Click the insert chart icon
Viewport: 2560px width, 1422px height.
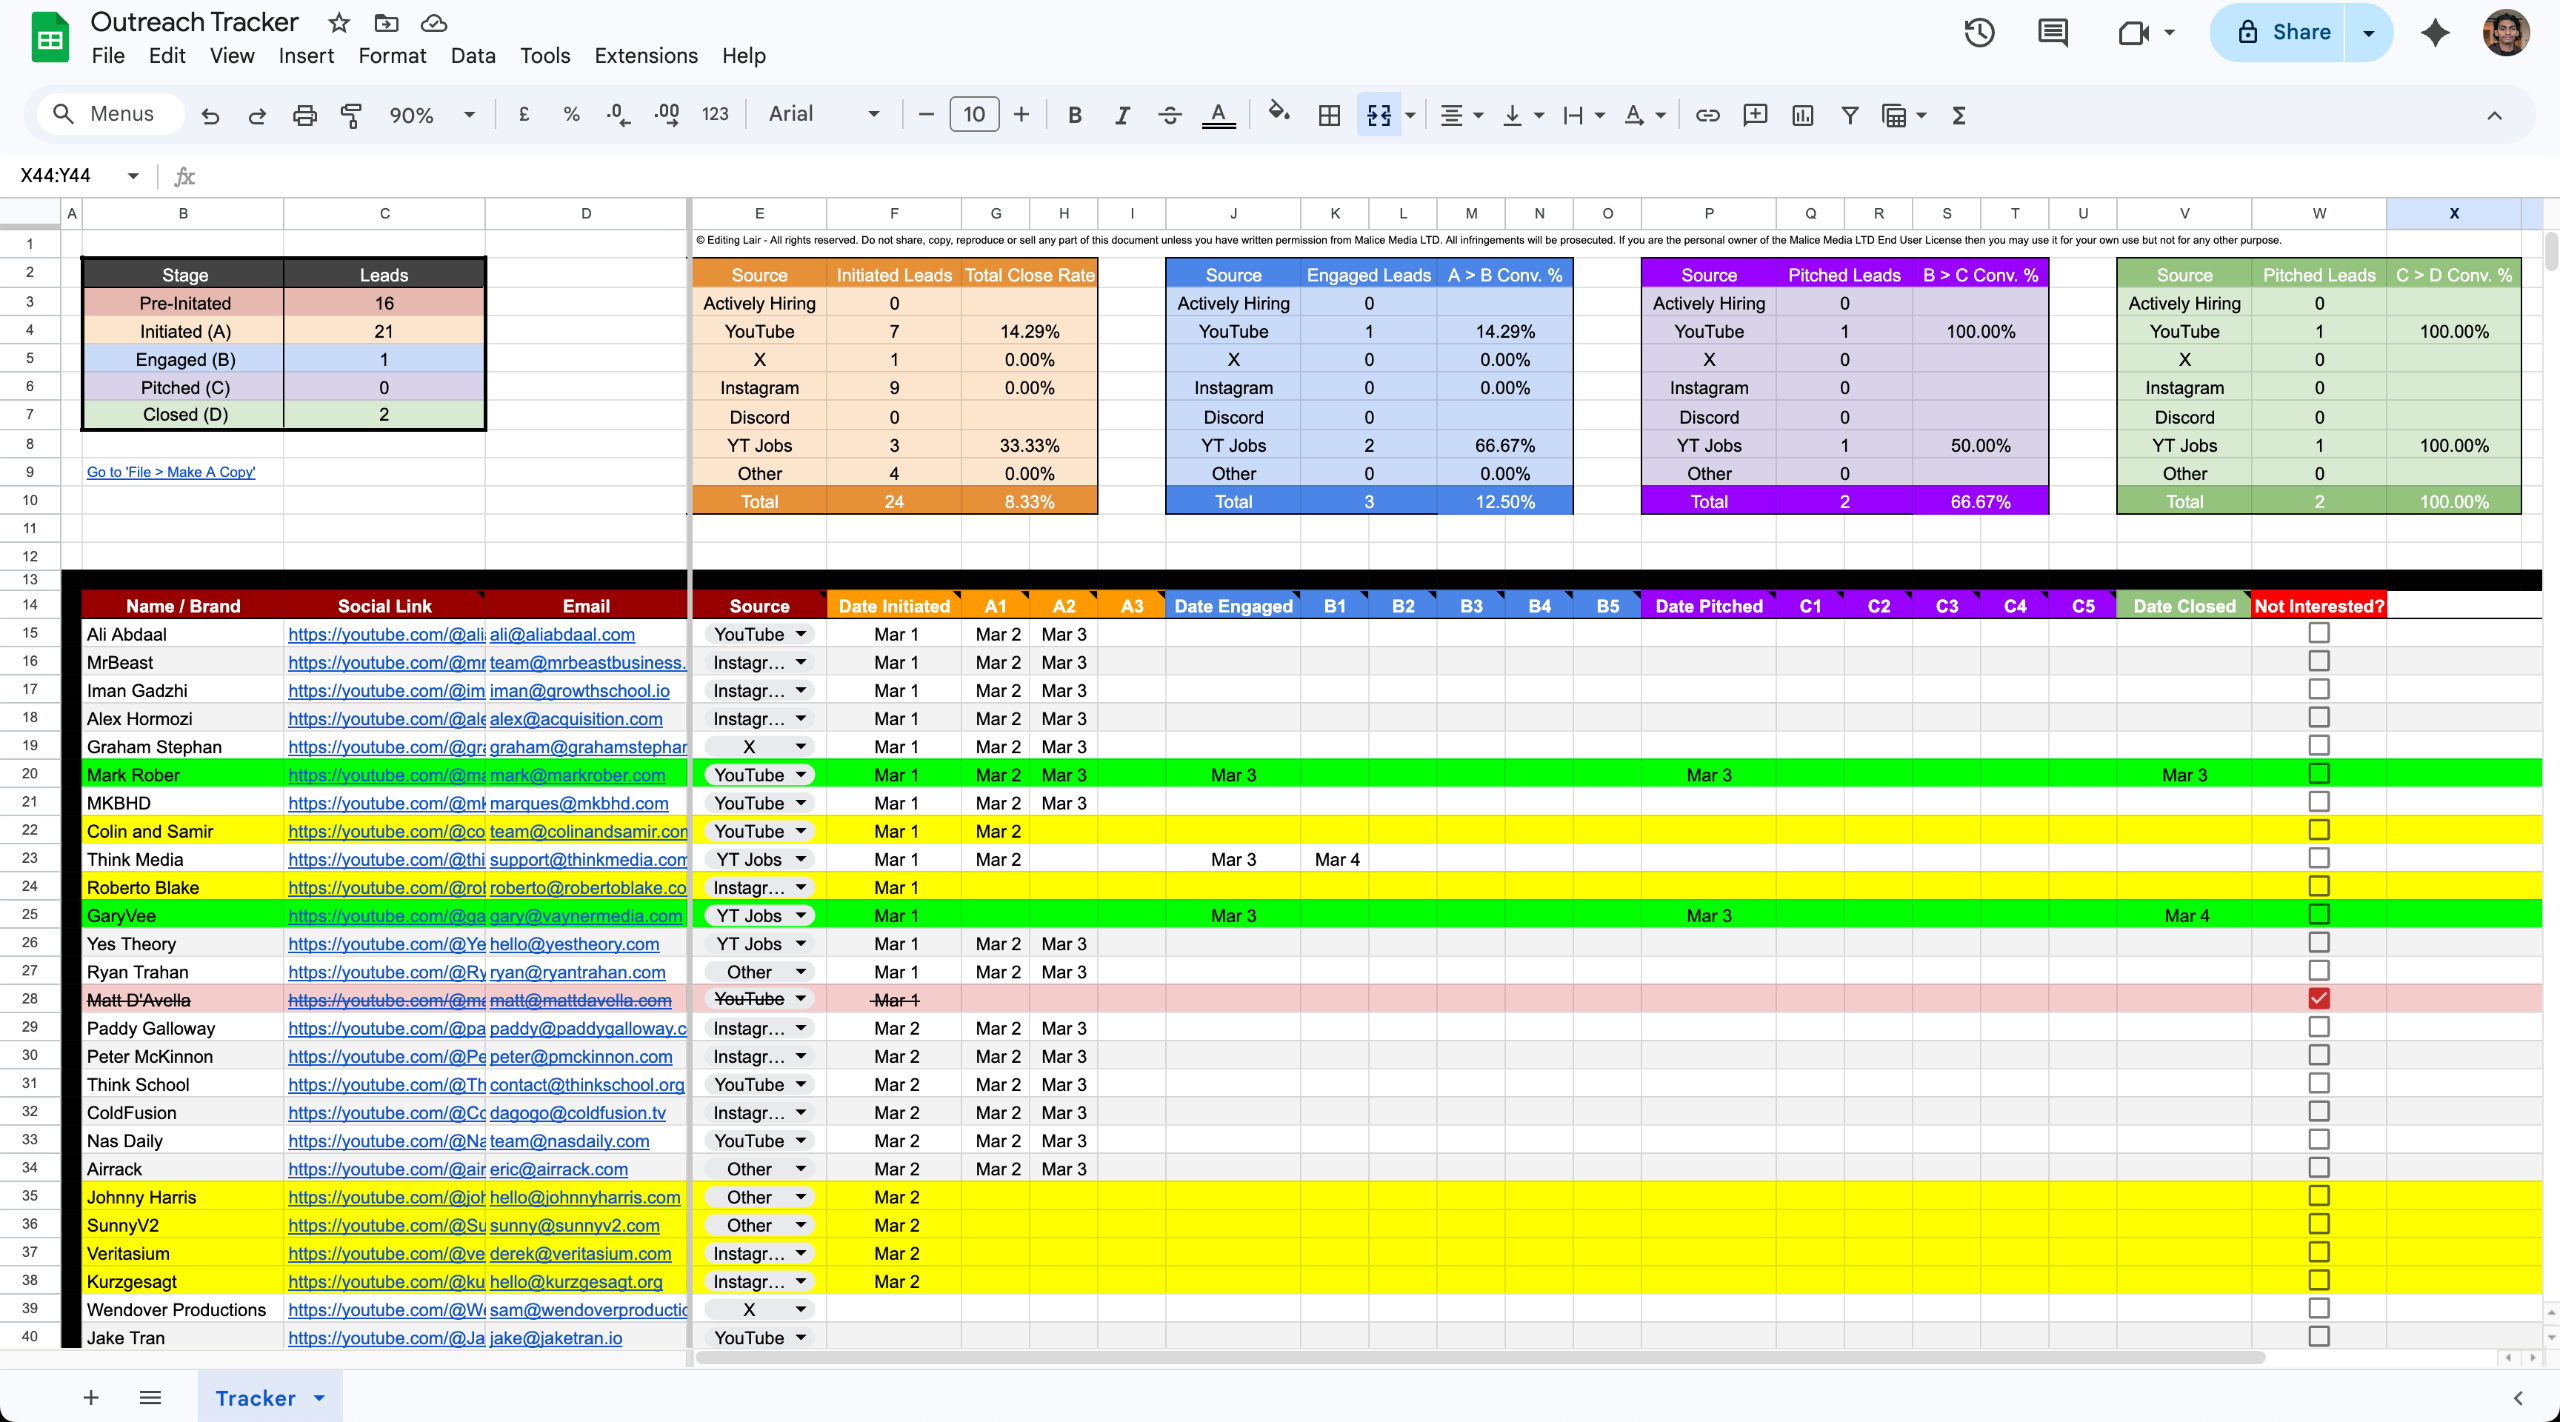(1802, 115)
